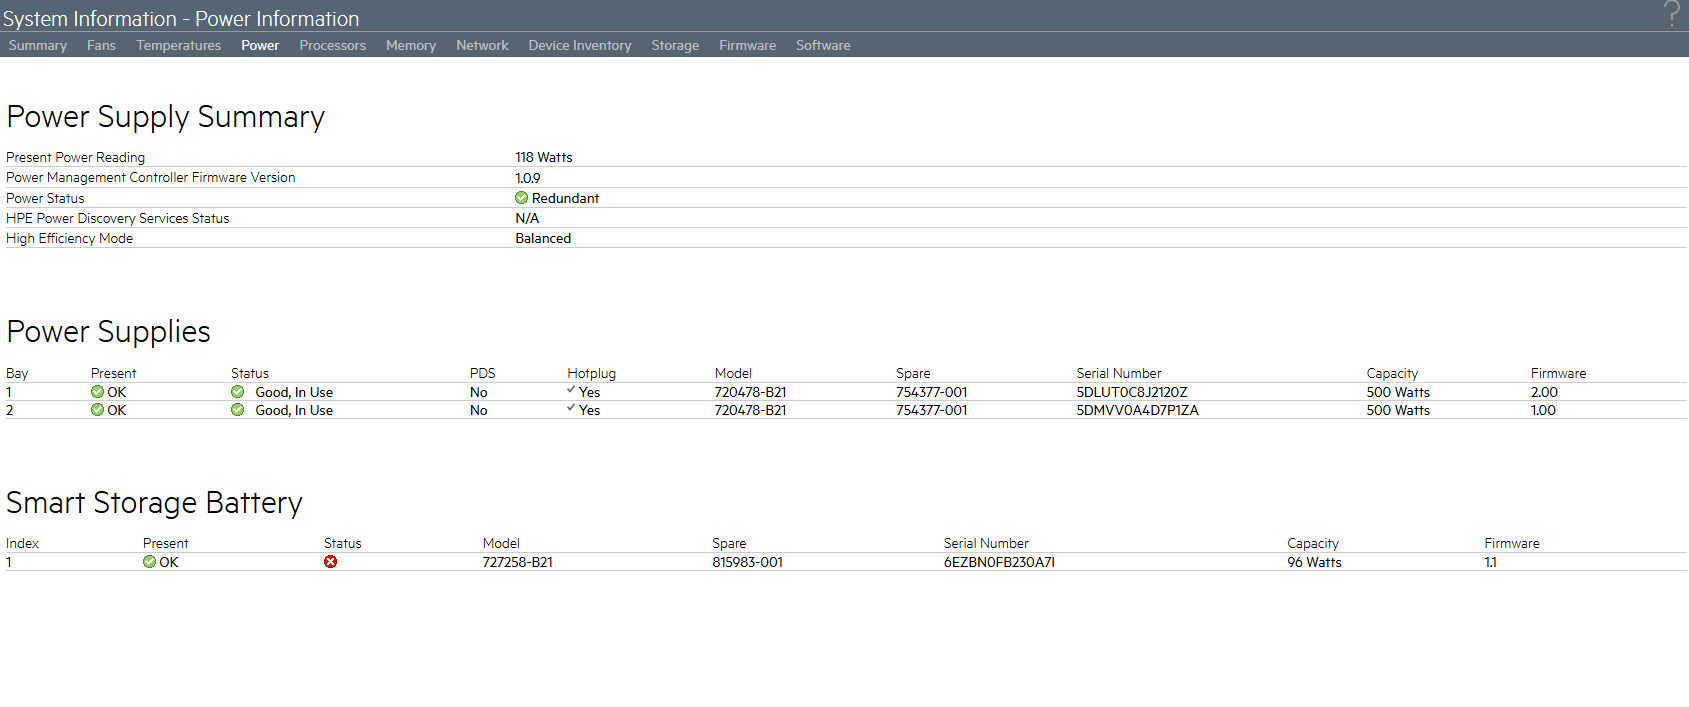Select the 118 Watts power reading value

point(544,157)
